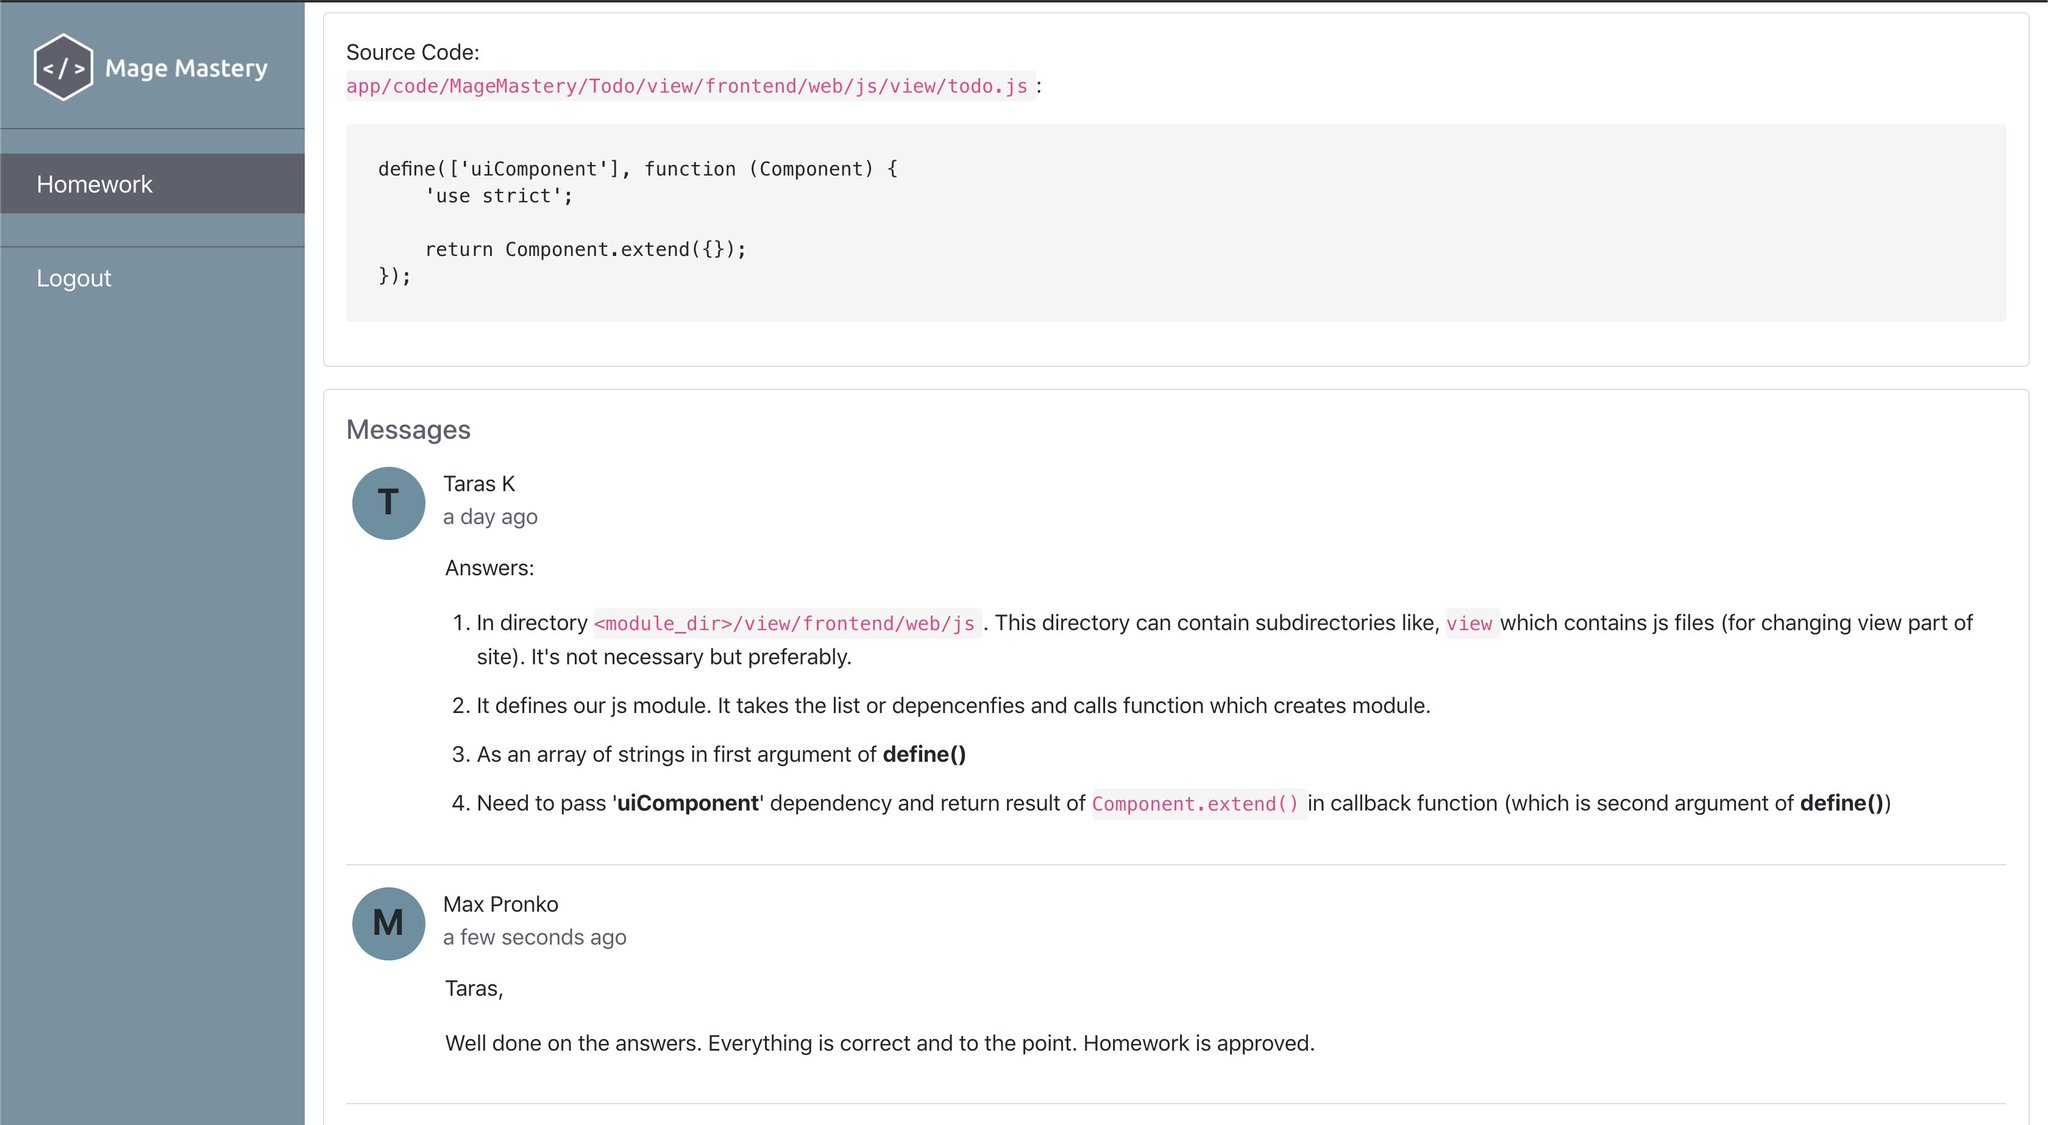The height and width of the screenshot is (1125, 2048).
Task: Click the Mage Mastery hexagon logo icon
Action: tap(63, 68)
